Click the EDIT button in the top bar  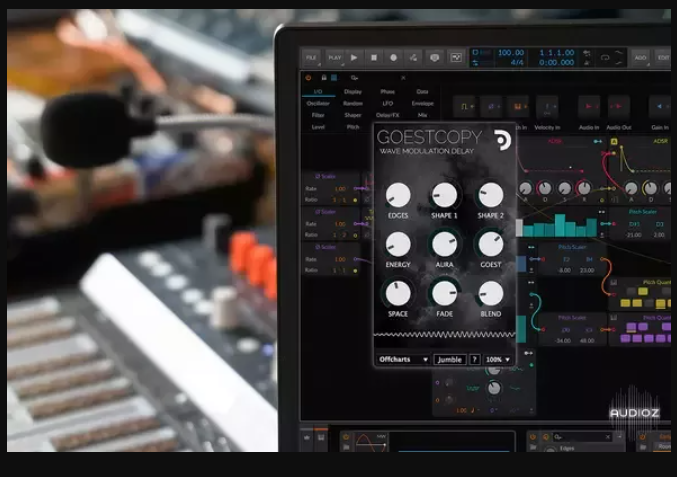pos(663,57)
